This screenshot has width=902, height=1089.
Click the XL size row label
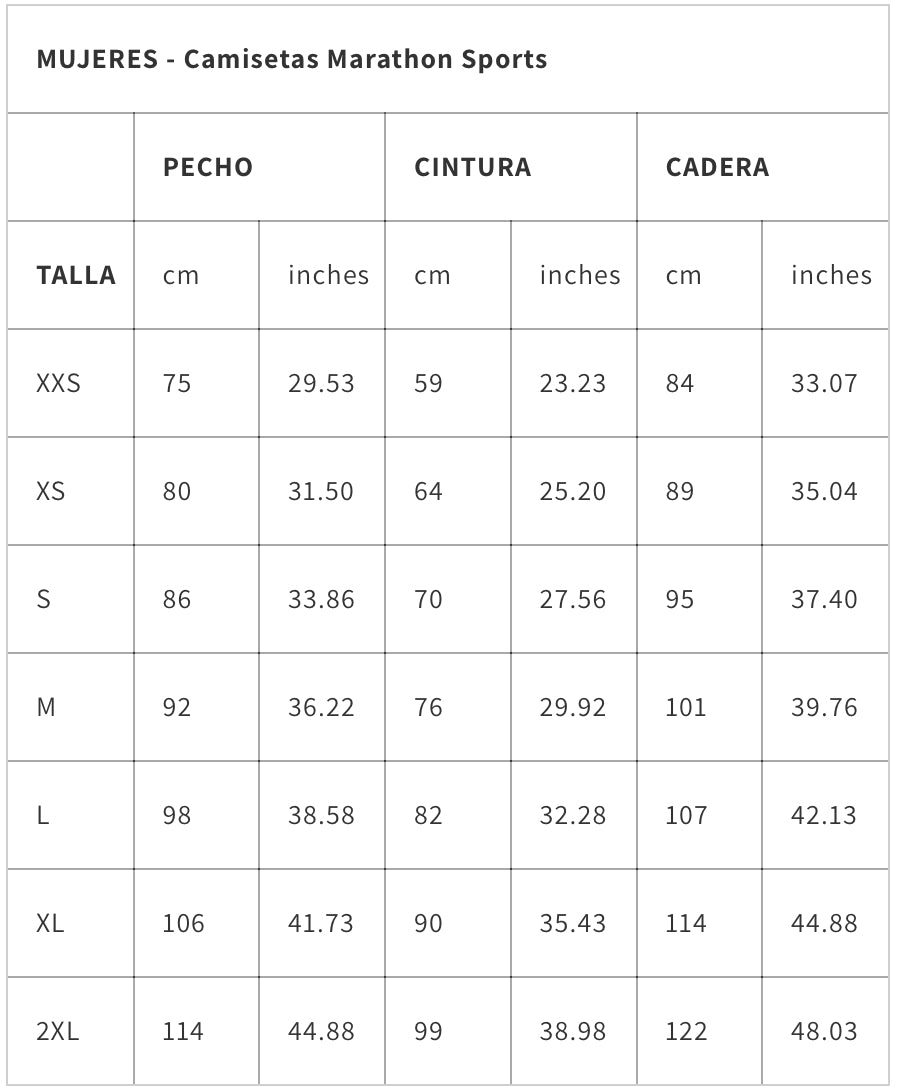pos(50,923)
